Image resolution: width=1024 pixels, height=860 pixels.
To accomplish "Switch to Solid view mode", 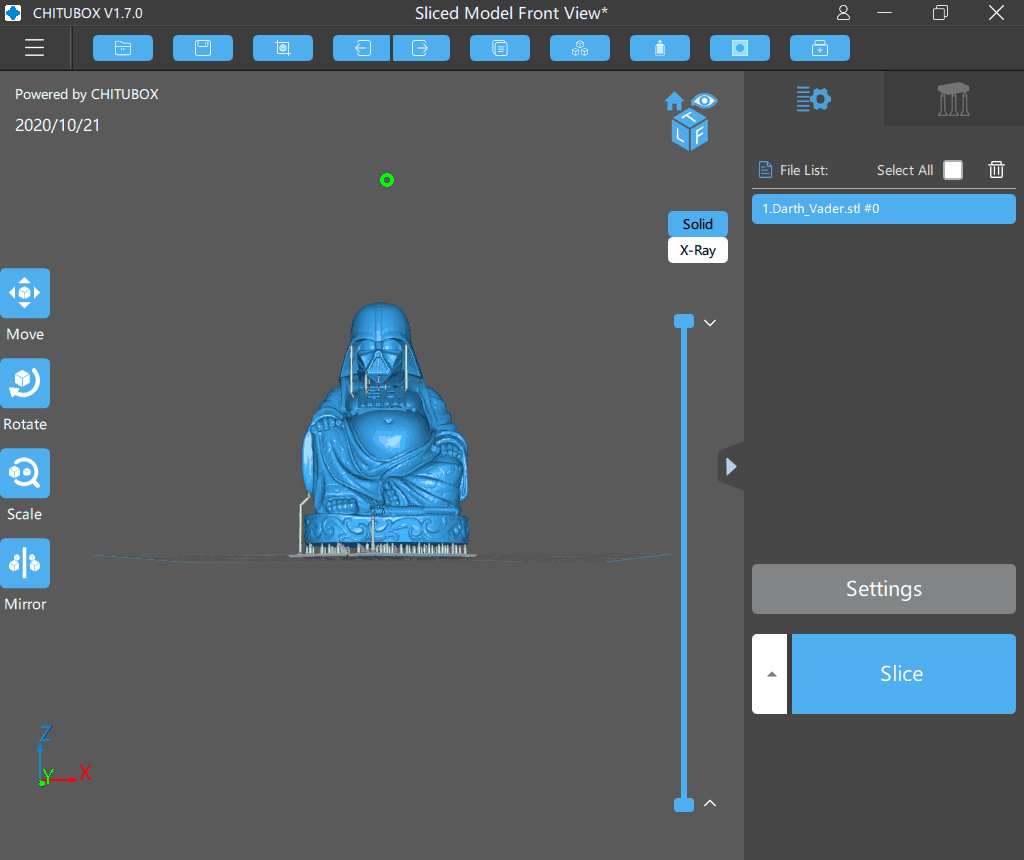I will 697,224.
